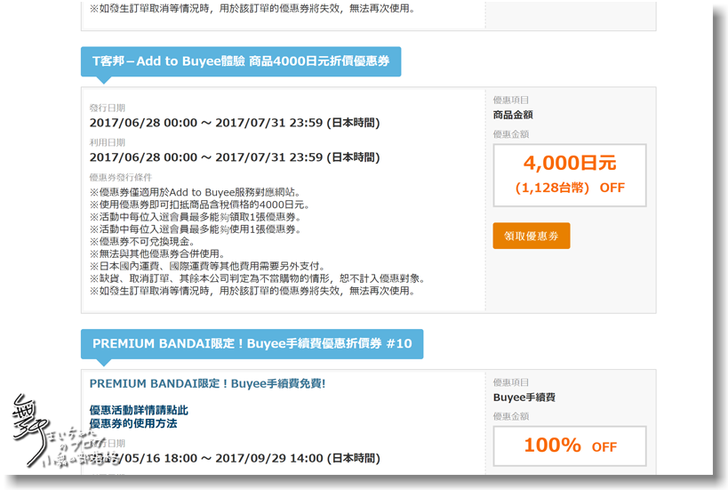The width and height of the screenshot is (728, 490).
Task: Click the first coupon's 利用日期 date range
Action: (x=234, y=158)
